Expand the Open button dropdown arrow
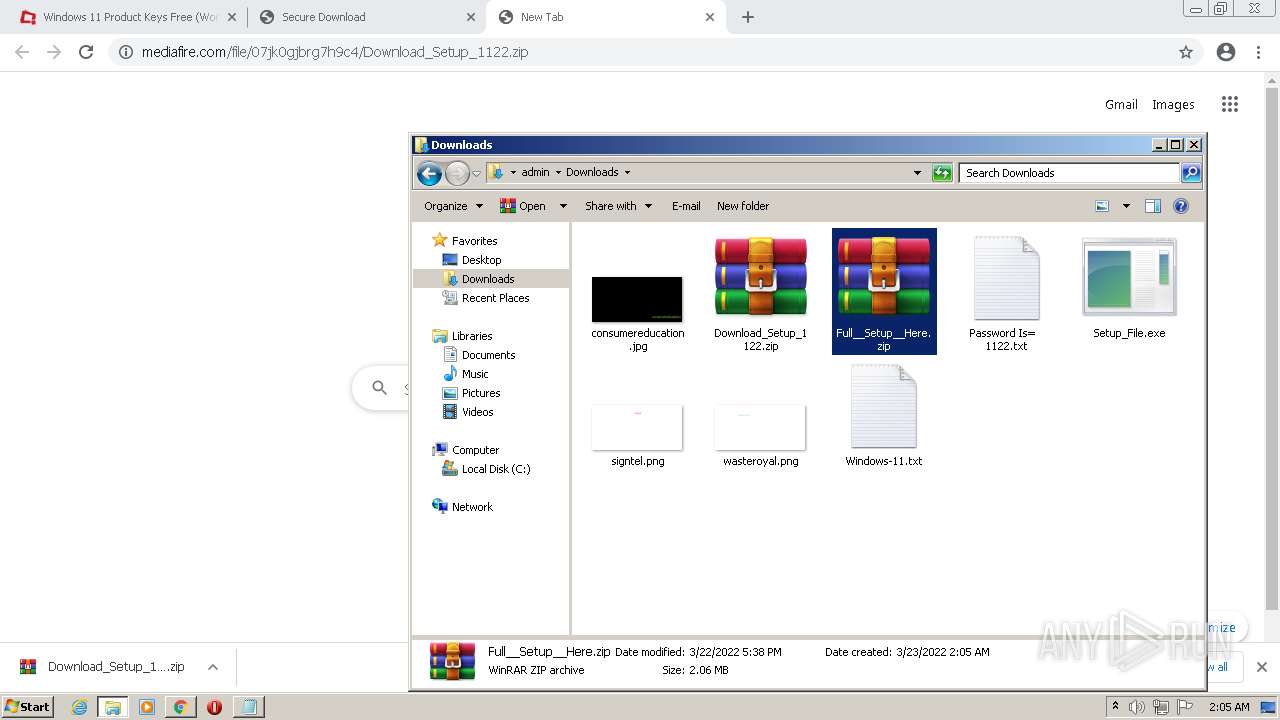 [x=563, y=206]
